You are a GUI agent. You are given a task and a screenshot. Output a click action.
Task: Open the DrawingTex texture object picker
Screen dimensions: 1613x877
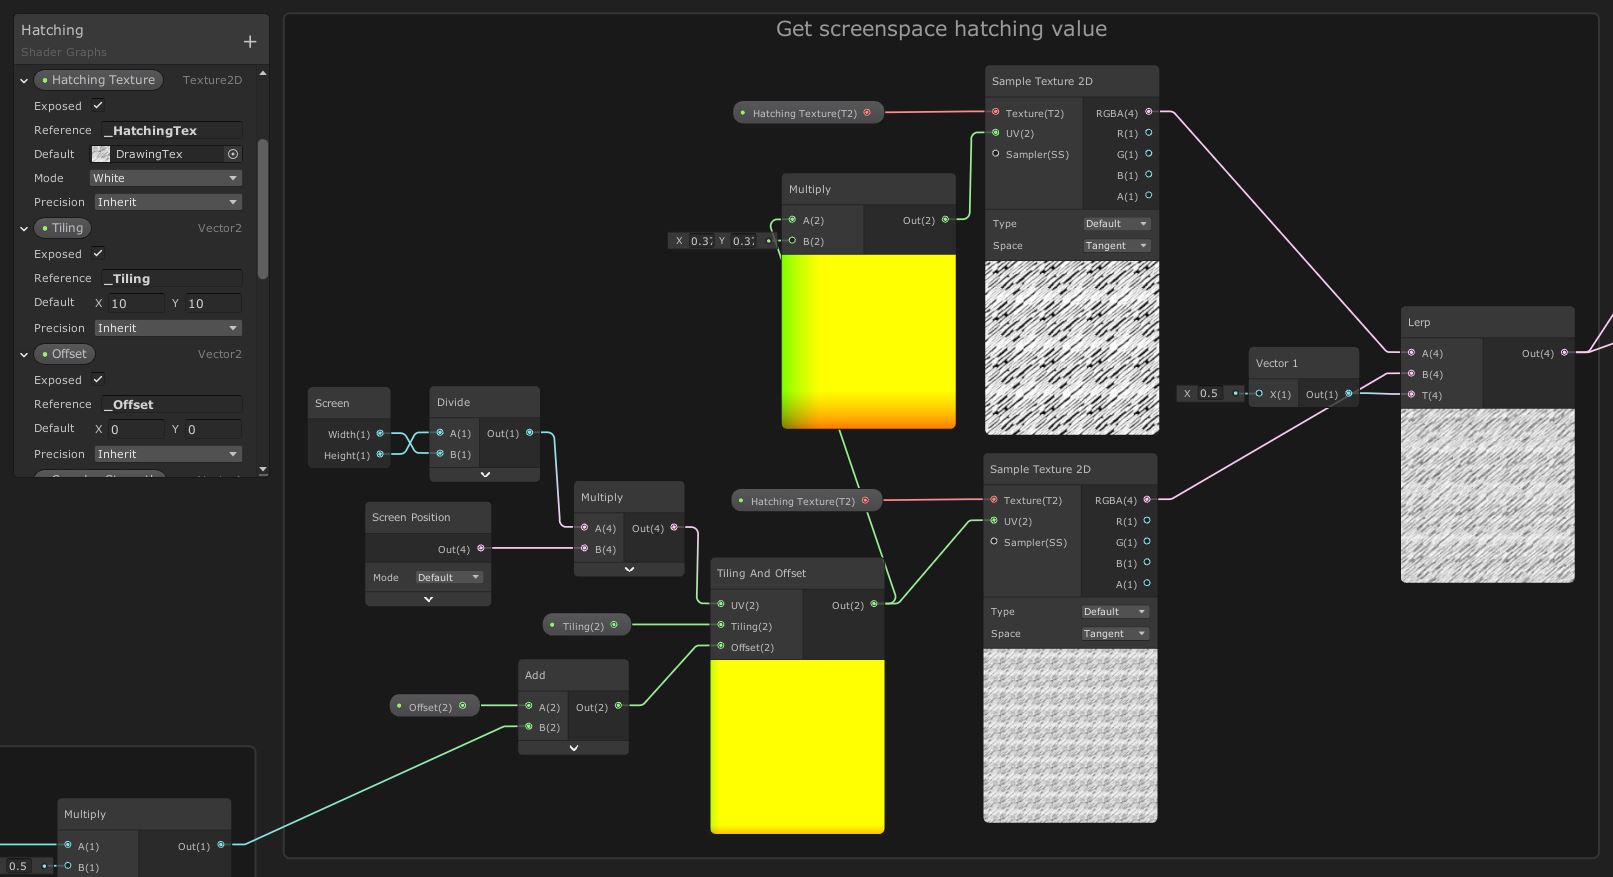pos(233,154)
